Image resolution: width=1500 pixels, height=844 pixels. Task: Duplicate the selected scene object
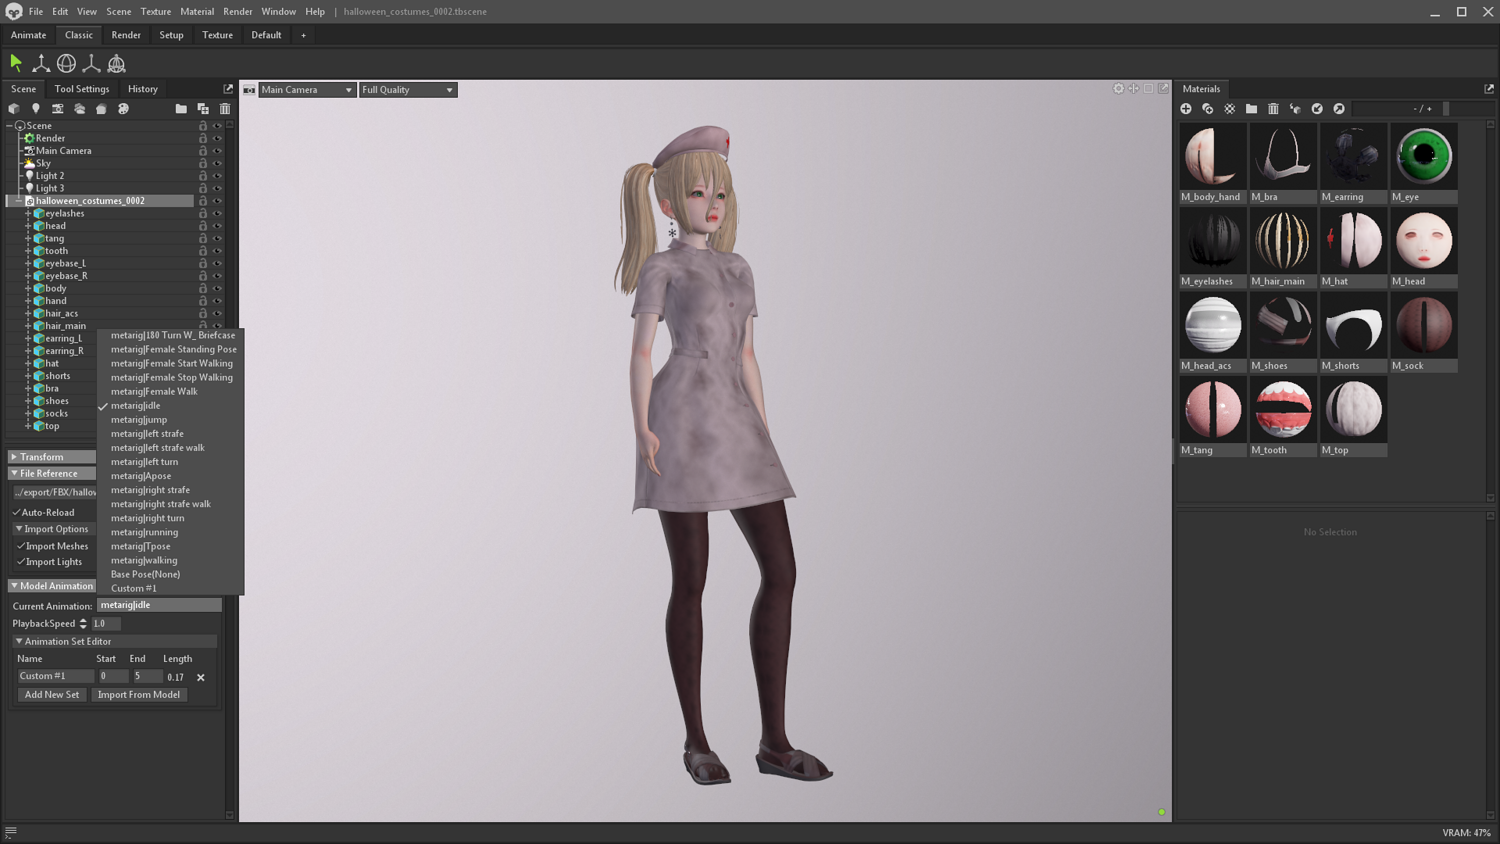(x=203, y=109)
